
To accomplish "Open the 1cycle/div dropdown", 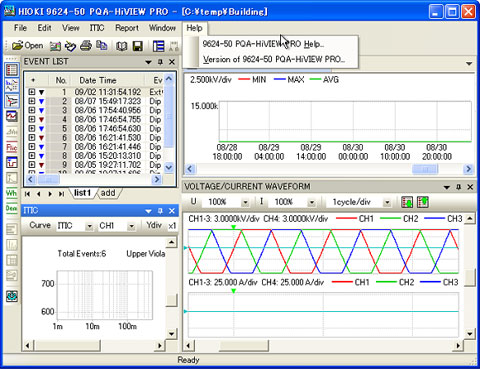I will 387,202.
